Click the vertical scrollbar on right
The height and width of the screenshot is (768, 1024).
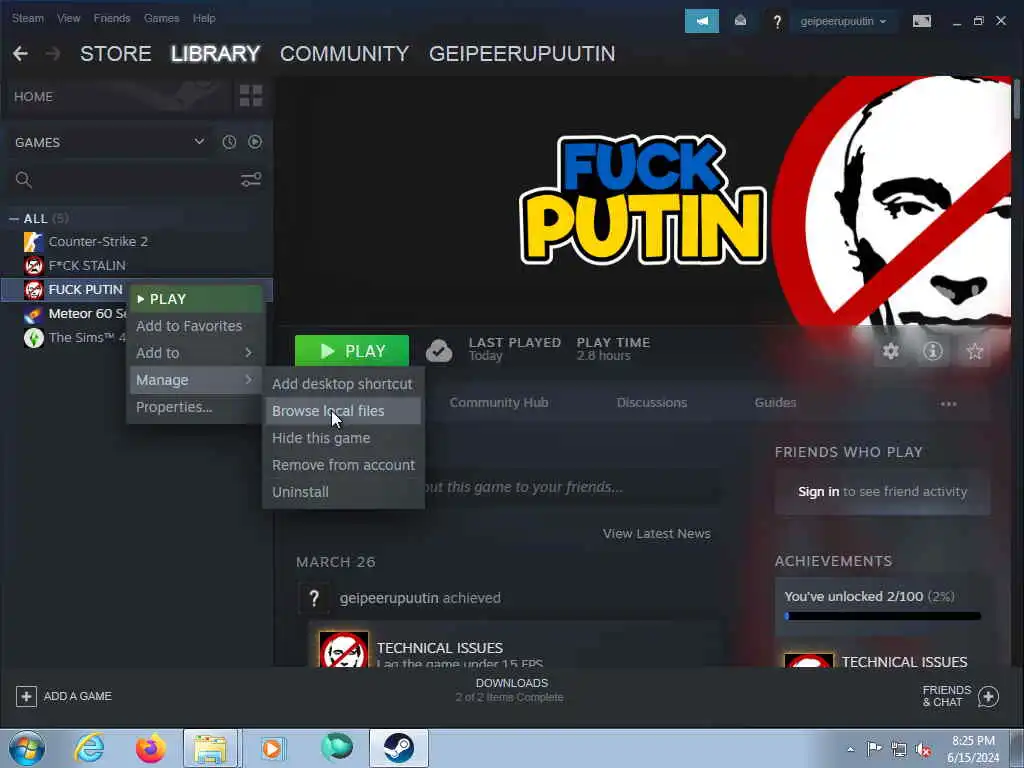tap(1016, 98)
